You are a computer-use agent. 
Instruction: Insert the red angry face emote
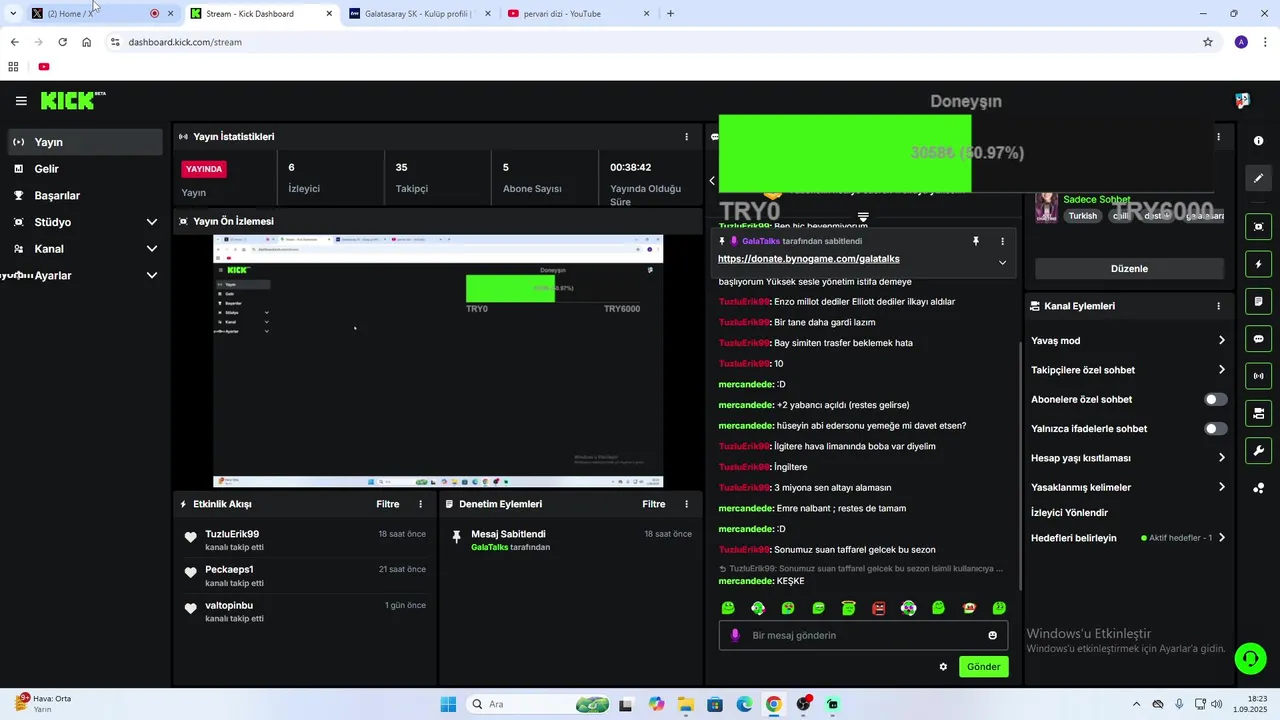click(879, 608)
